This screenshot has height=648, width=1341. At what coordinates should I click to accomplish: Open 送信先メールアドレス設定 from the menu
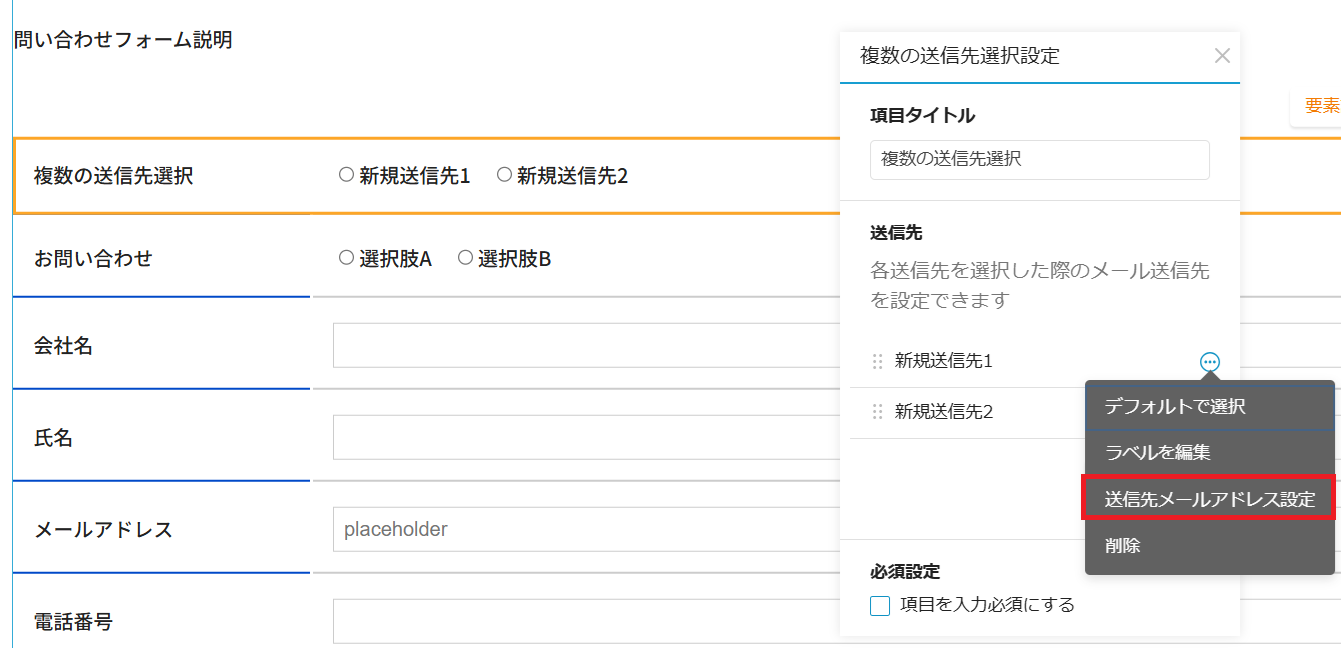coord(1209,499)
